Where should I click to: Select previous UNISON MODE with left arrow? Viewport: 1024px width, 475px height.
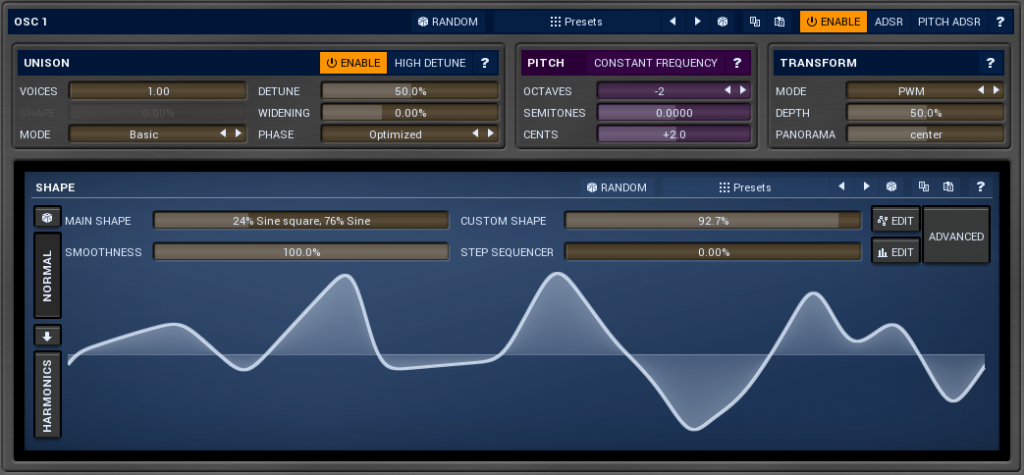click(x=223, y=133)
